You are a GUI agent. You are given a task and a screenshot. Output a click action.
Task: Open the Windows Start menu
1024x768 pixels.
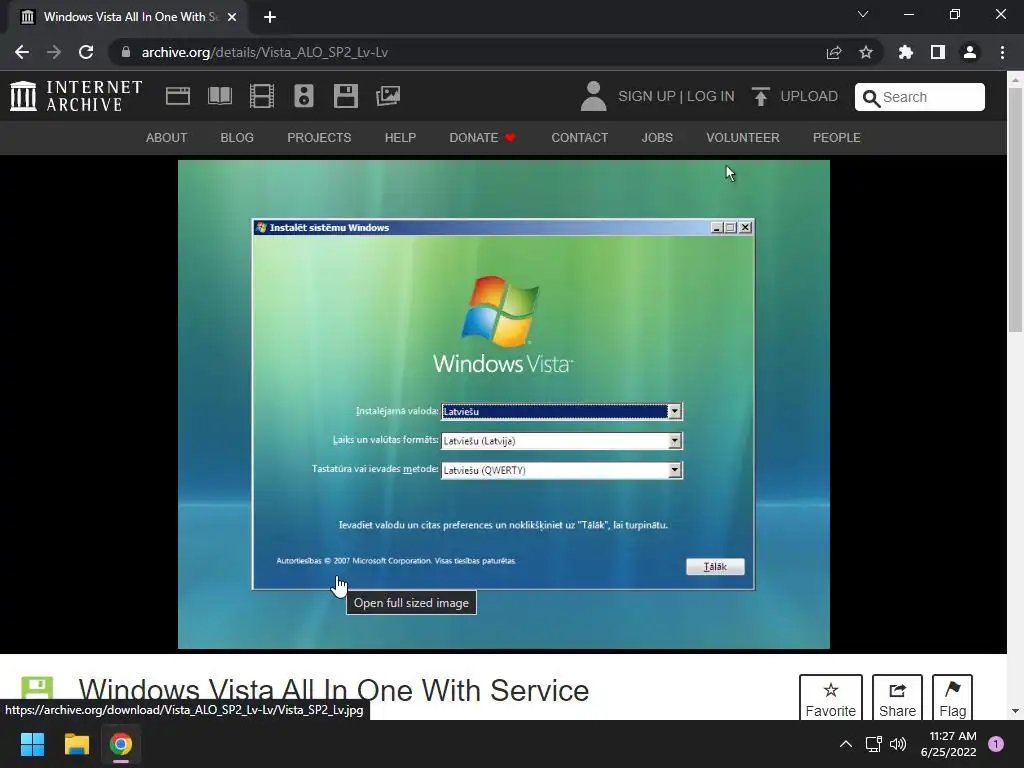coord(32,744)
